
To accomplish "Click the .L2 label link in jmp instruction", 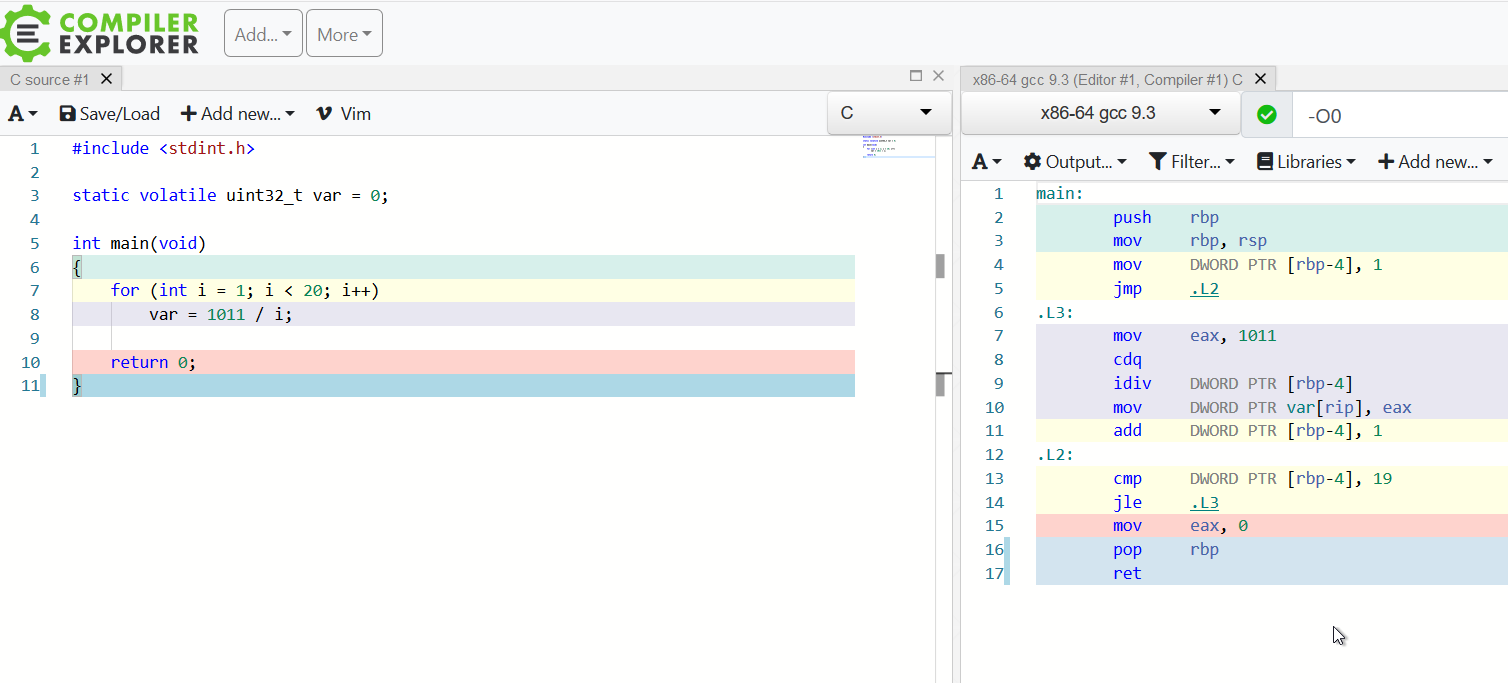I will click(x=1204, y=289).
